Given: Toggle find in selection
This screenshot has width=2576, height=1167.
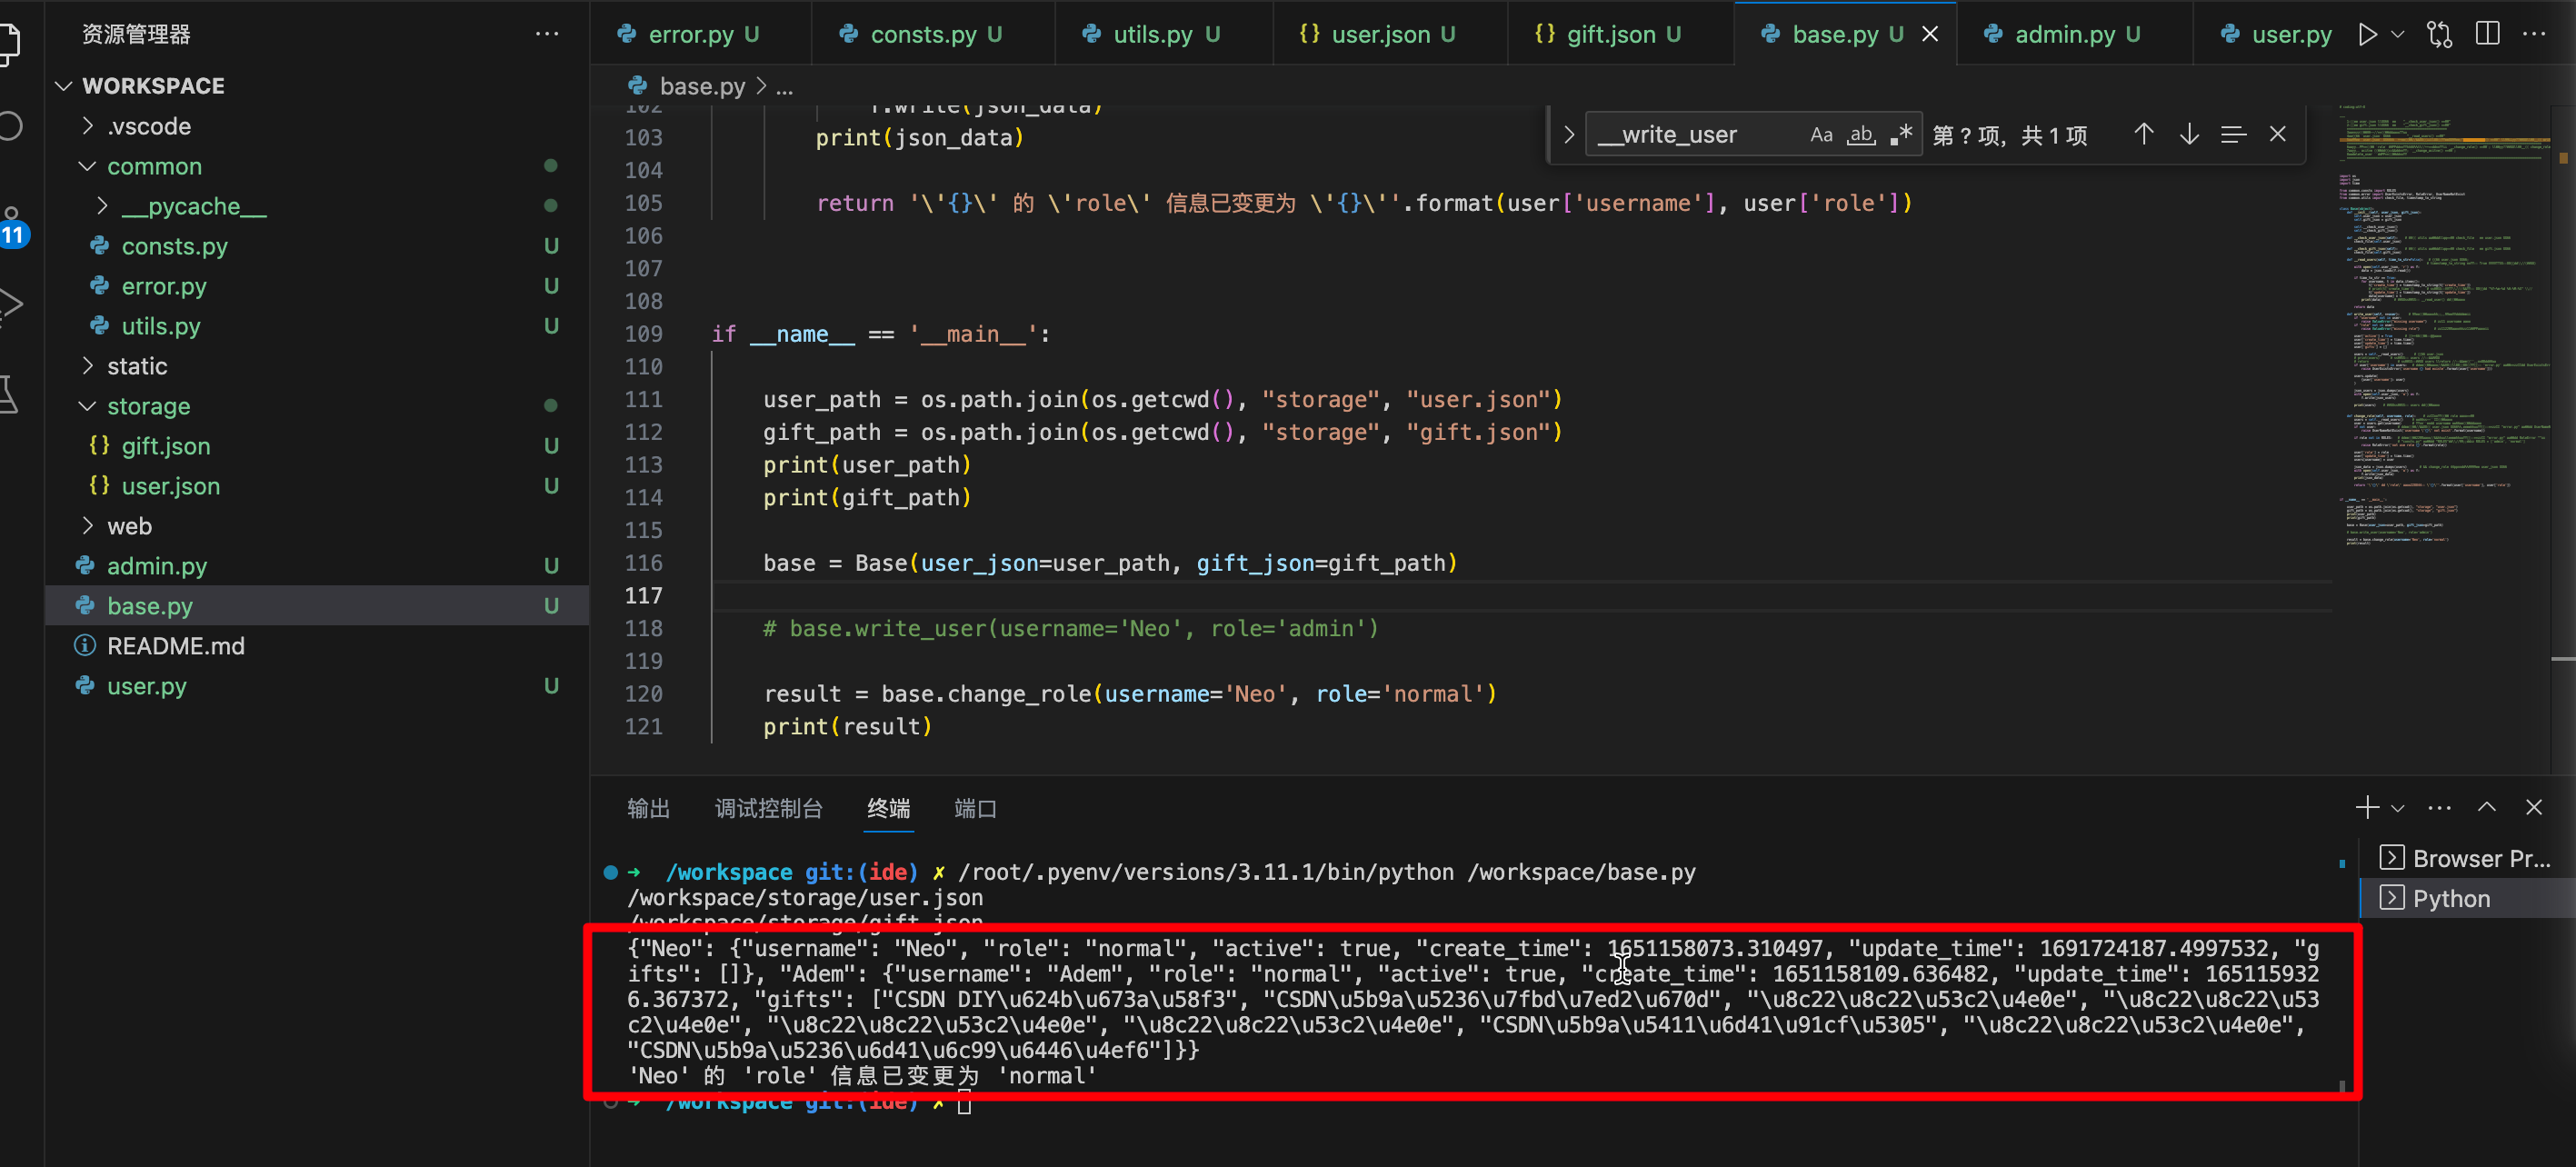Looking at the screenshot, I should pos(2233,135).
